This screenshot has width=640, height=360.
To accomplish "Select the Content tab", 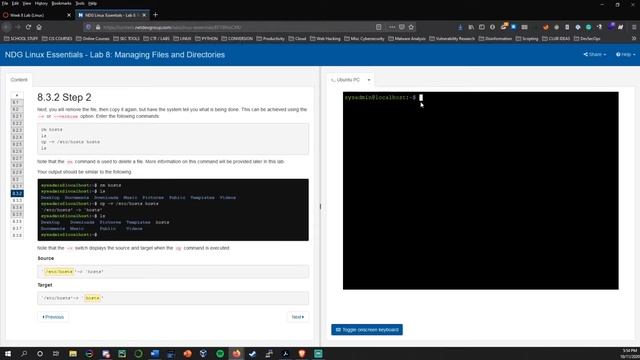I will pos(19,80).
